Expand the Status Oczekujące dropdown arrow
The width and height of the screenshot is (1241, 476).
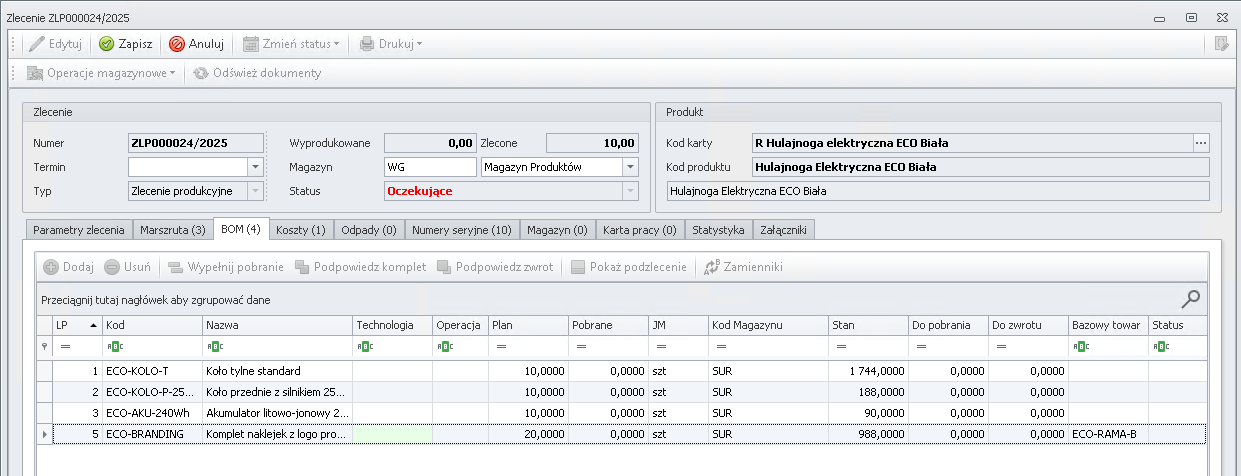point(630,191)
